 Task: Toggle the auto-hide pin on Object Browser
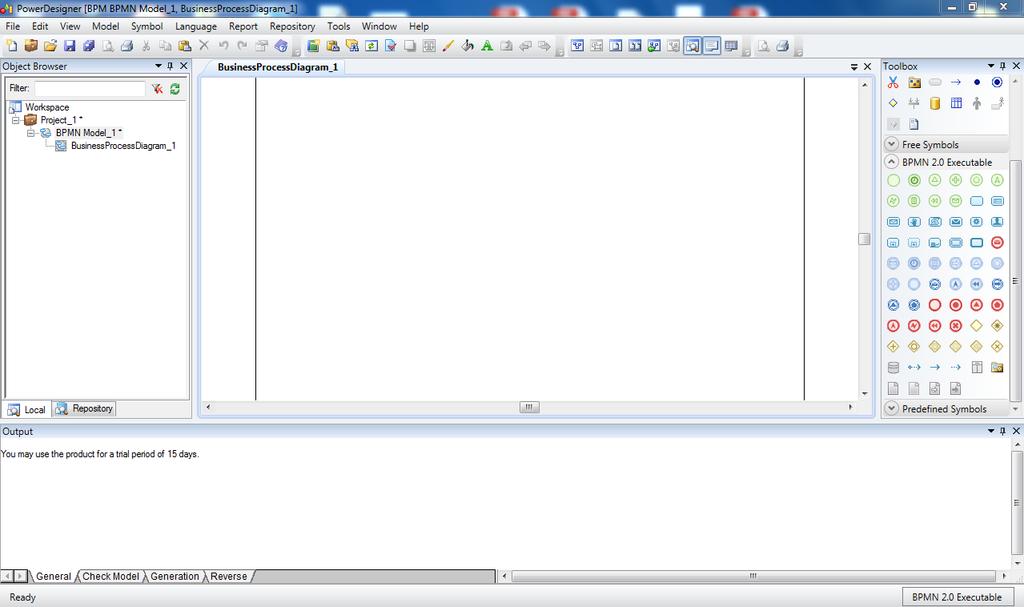point(170,66)
